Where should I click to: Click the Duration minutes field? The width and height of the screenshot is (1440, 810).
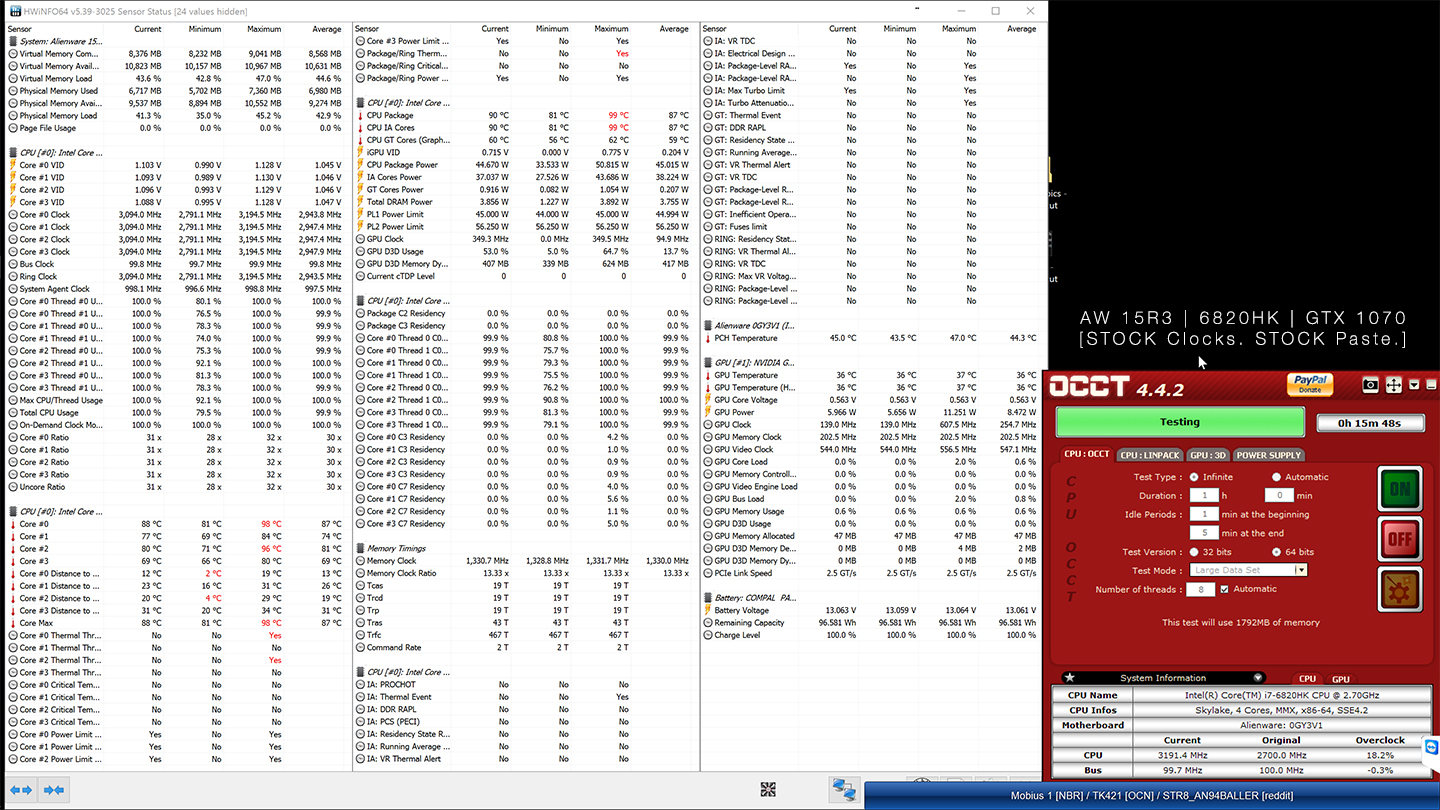(x=1279, y=496)
